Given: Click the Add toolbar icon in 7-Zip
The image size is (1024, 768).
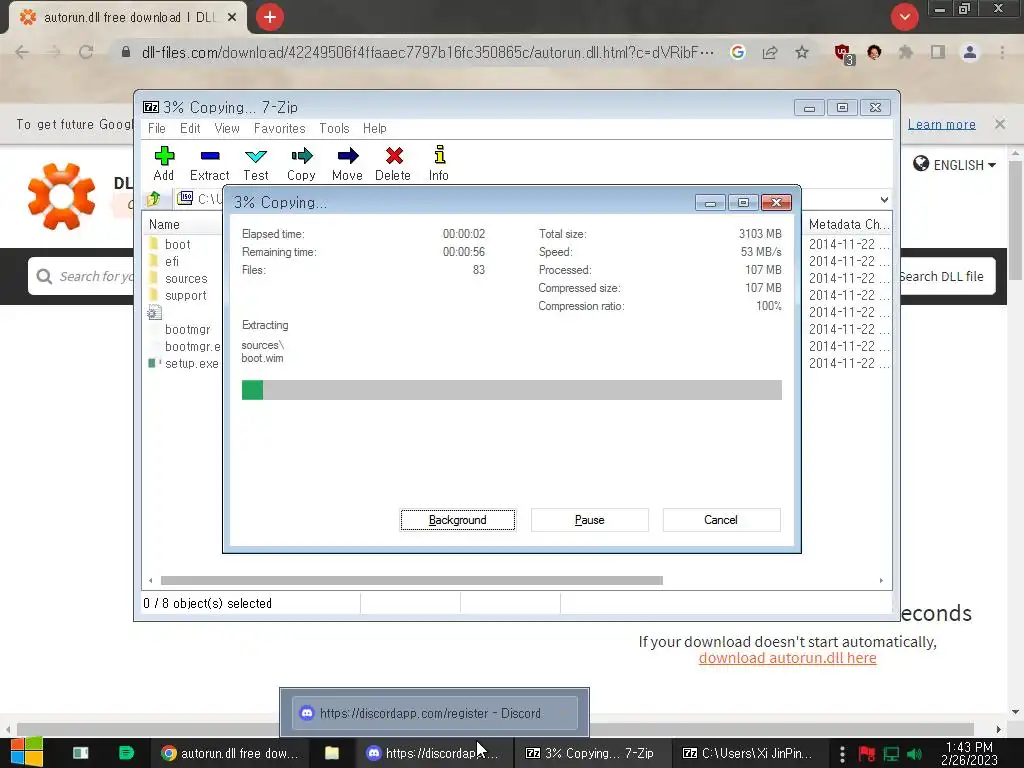Looking at the screenshot, I should (164, 163).
